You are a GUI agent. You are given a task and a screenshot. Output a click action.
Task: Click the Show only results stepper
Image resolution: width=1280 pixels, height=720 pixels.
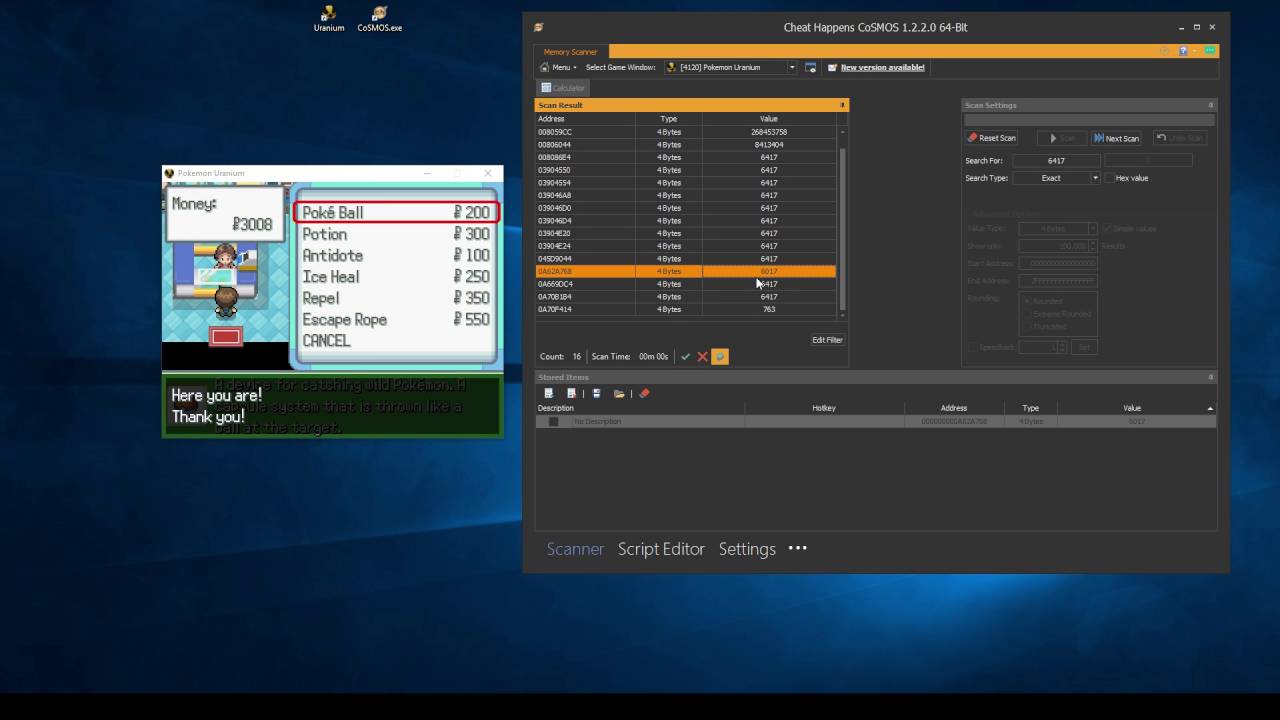pos(1092,245)
